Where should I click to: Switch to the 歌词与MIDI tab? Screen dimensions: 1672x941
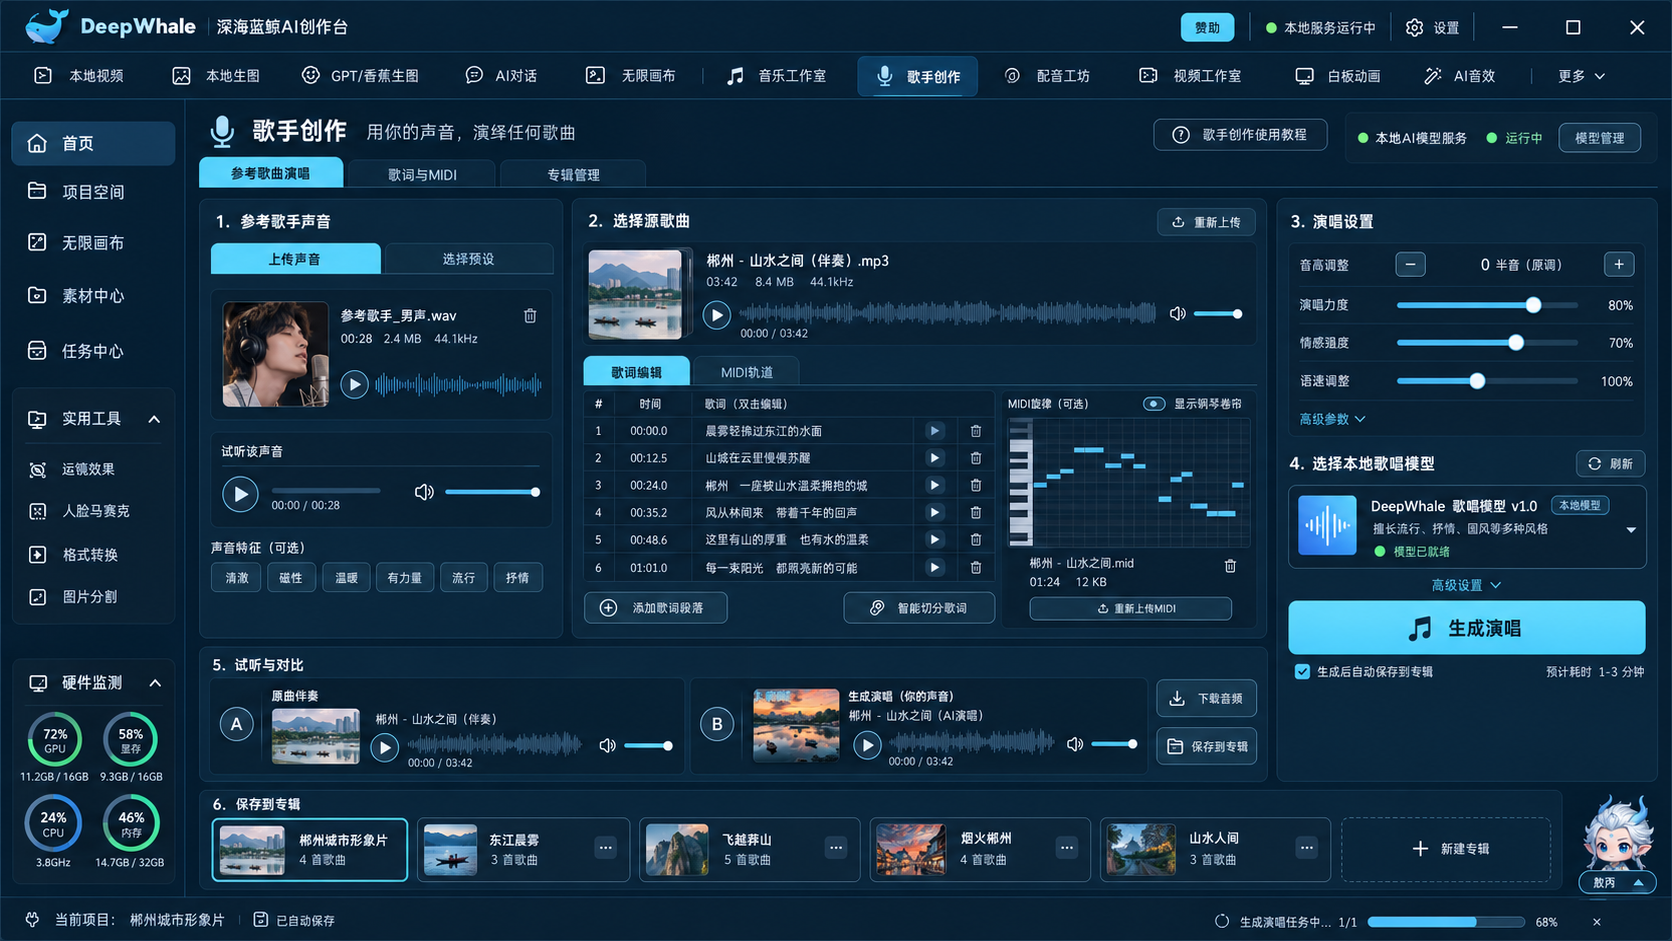(422, 174)
